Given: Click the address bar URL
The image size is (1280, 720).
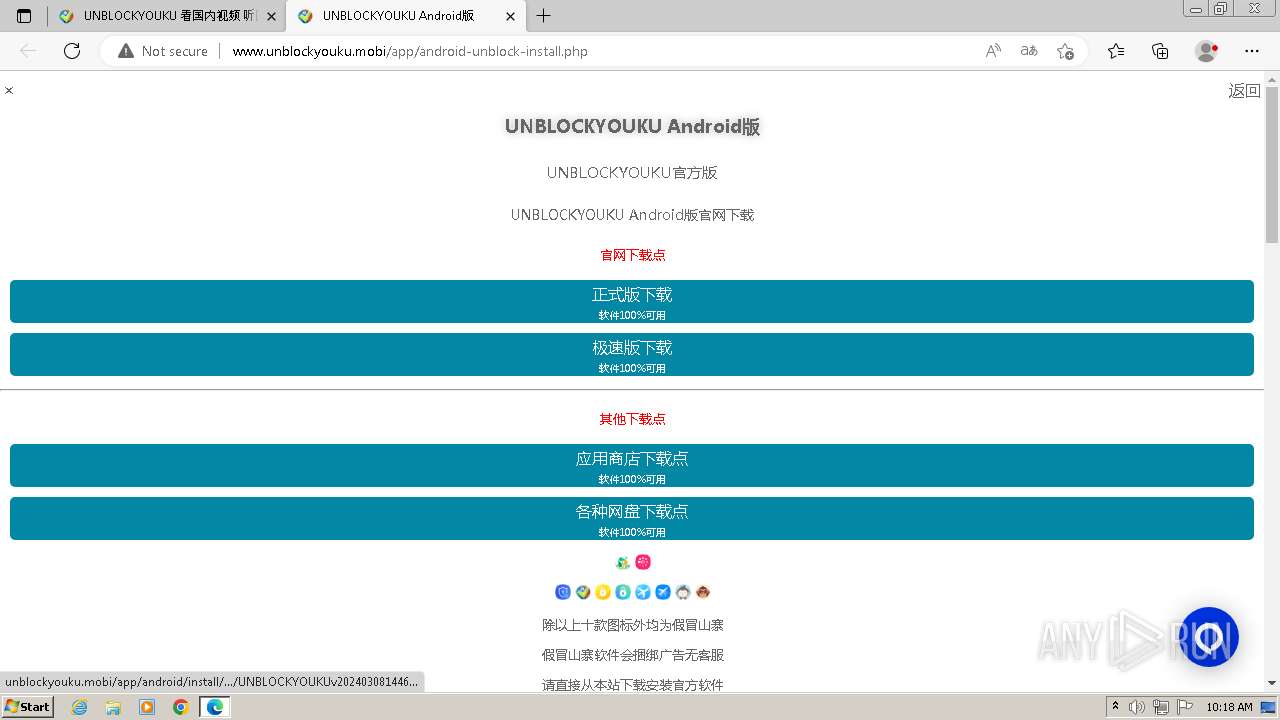Looking at the screenshot, I should (x=410, y=51).
